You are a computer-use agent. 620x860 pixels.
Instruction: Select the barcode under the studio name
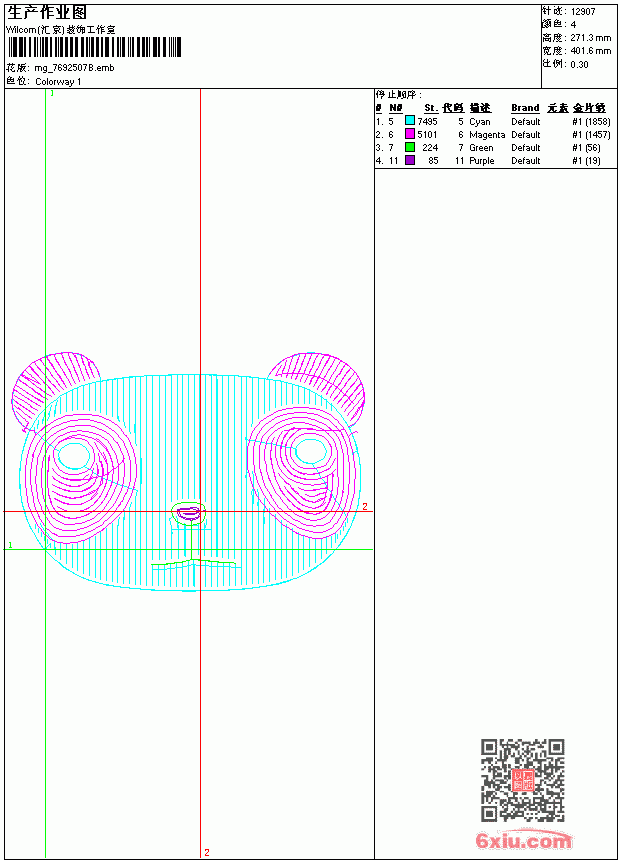click(94, 47)
